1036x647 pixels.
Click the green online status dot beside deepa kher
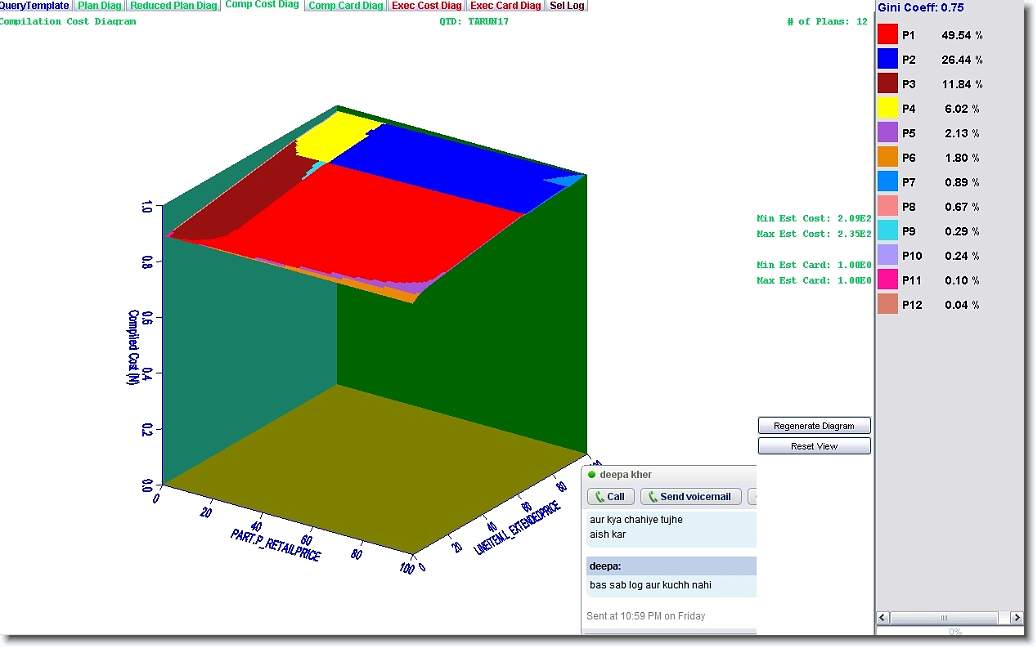[x=592, y=474]
